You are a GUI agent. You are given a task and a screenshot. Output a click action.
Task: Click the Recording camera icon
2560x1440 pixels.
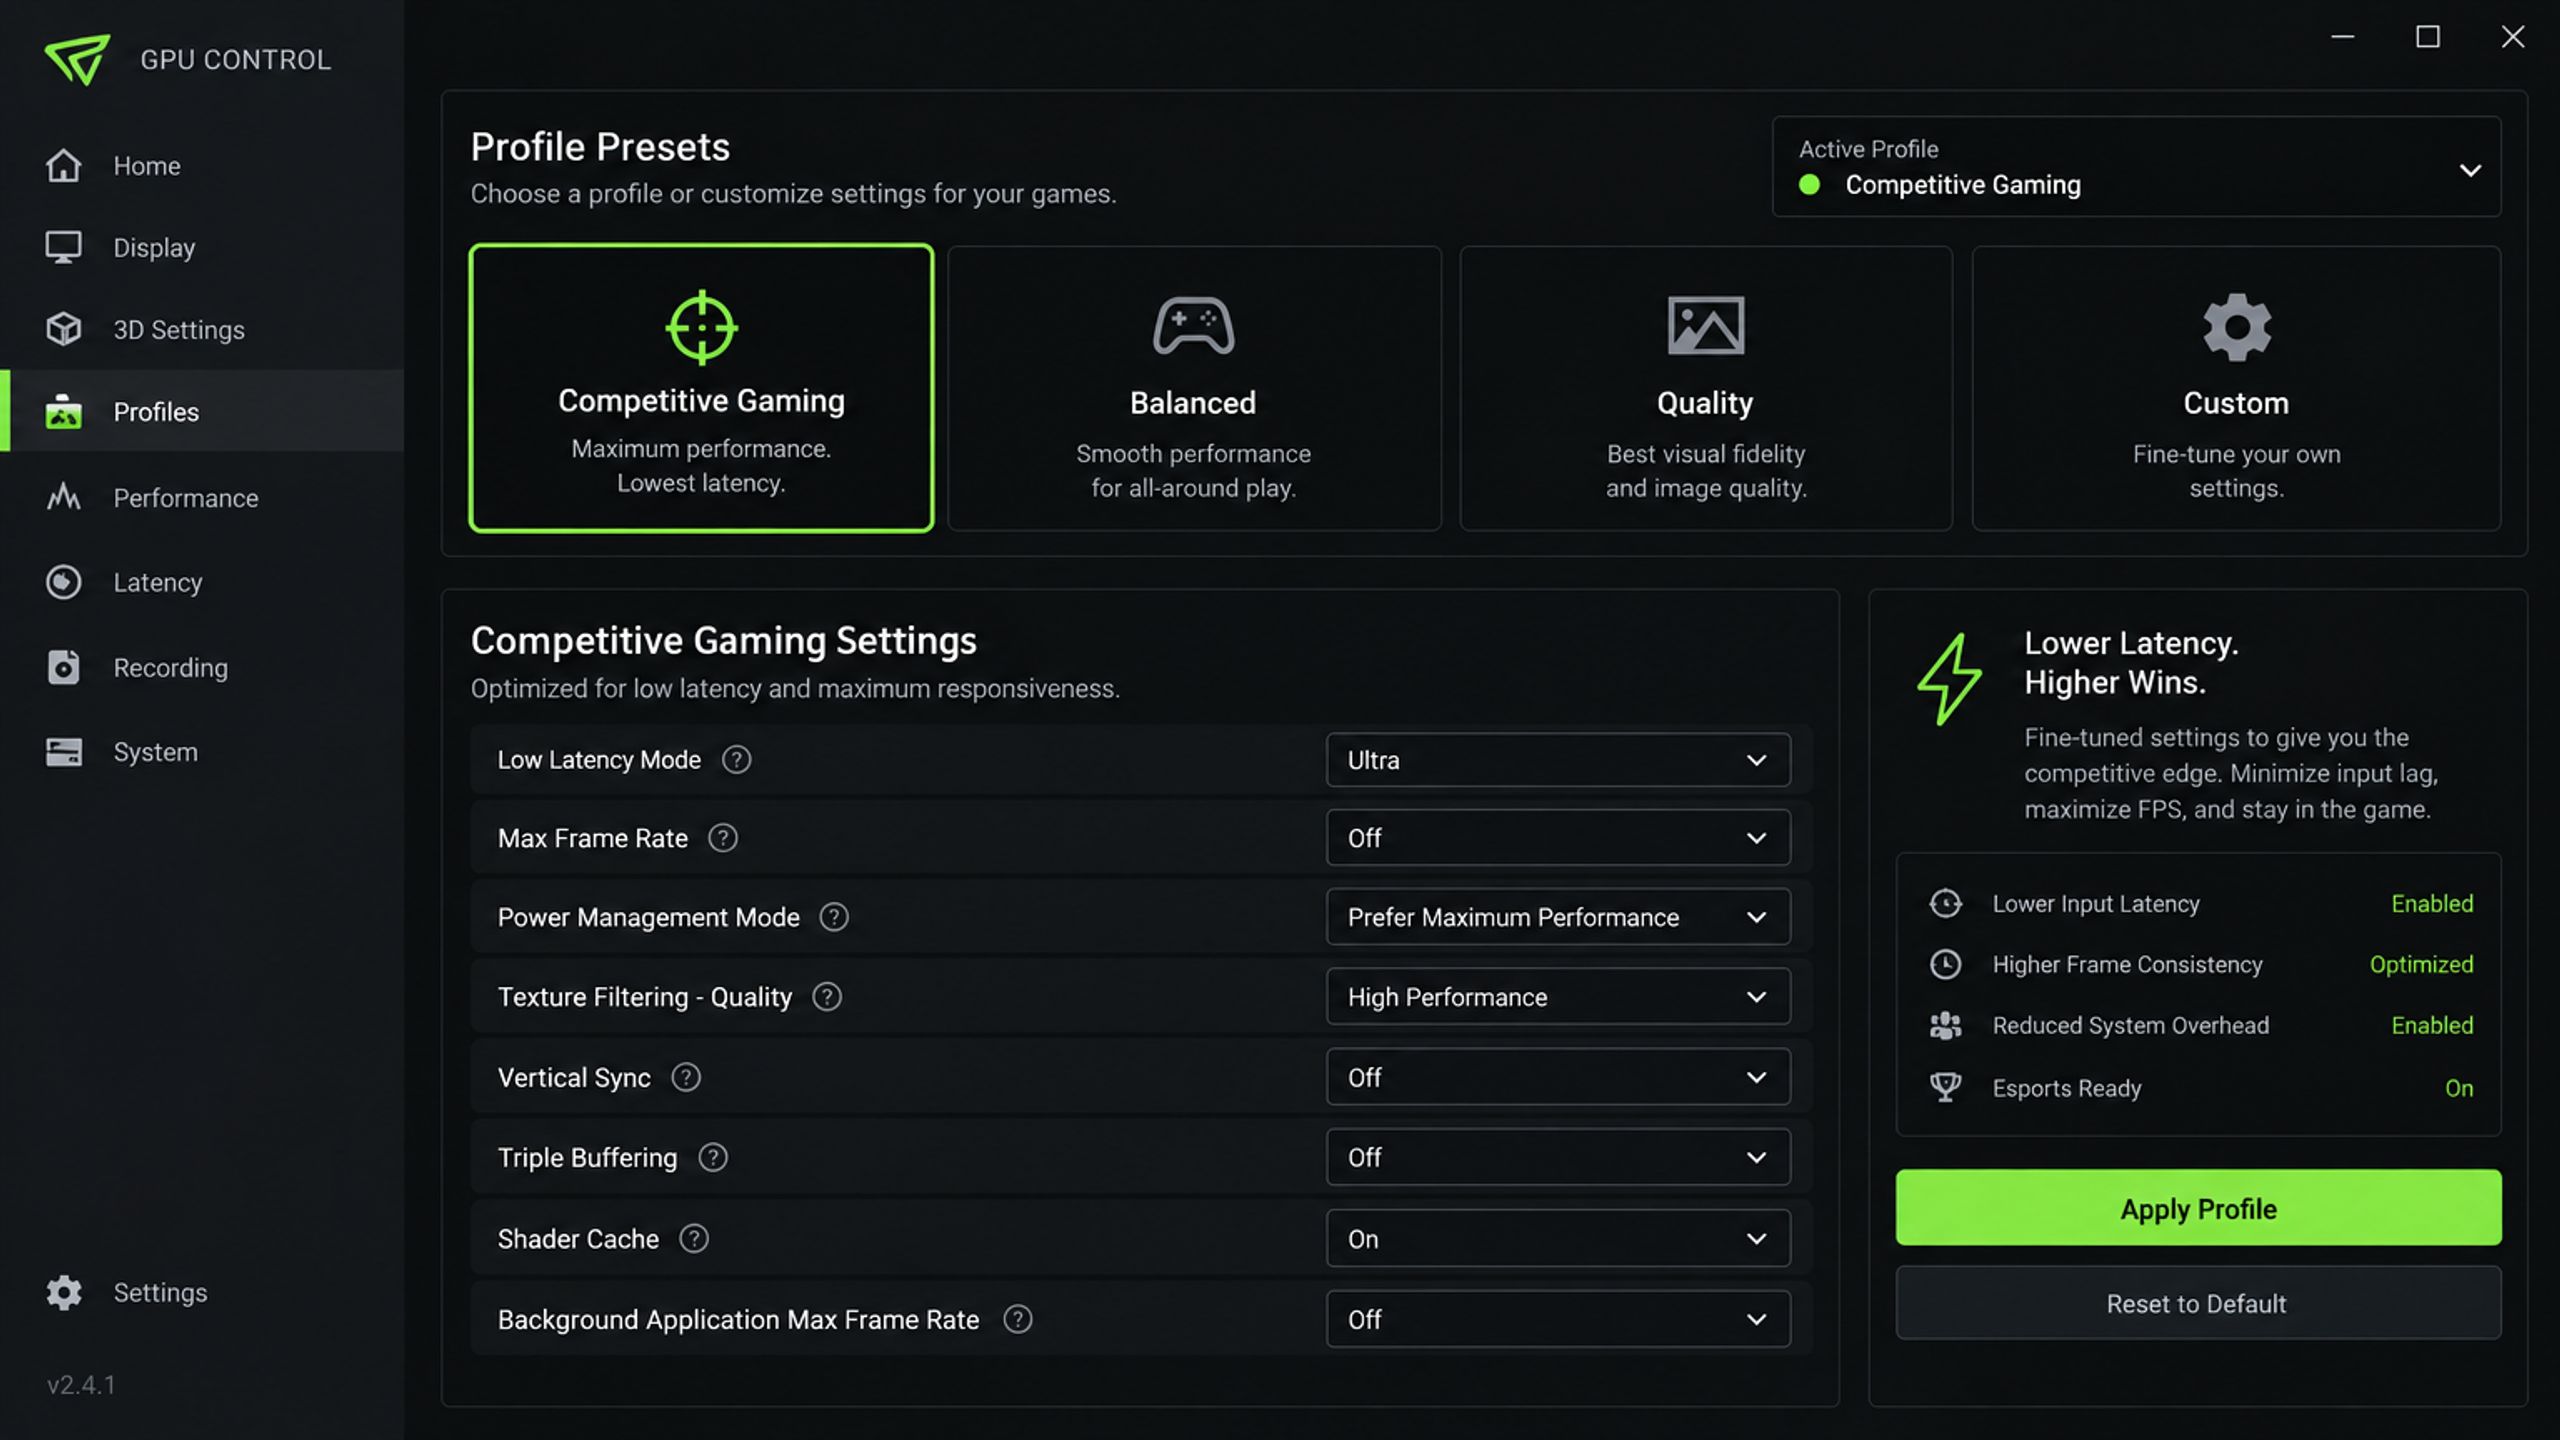[x=64, y=667]
